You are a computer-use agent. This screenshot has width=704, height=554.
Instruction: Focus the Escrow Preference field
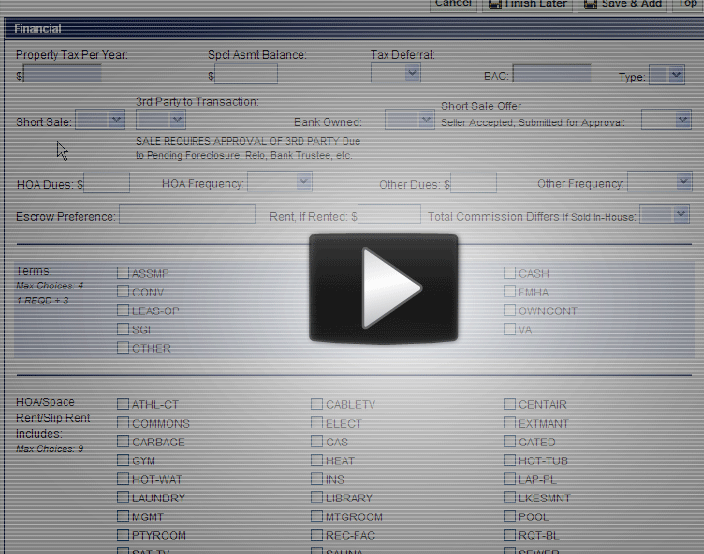coord(187,215)
